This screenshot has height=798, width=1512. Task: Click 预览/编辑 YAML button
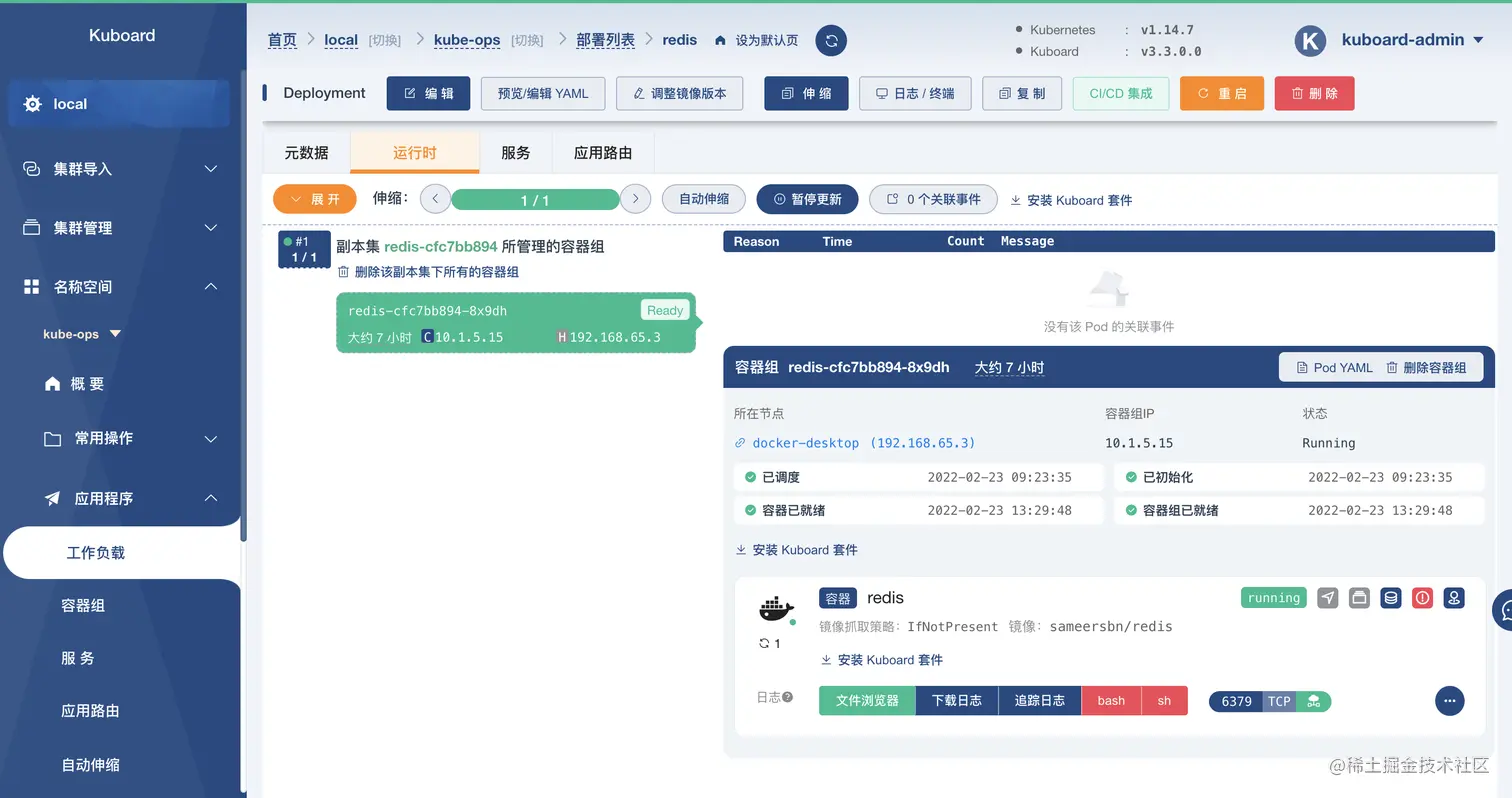pyautogui.click(x=543, y=93)
